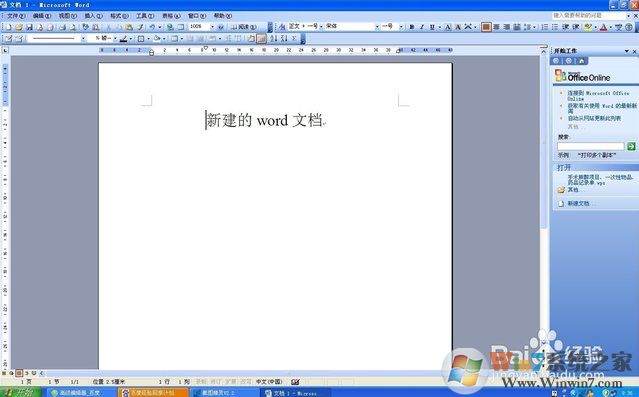Click the Open folder icon
This screenshot has width=639, height=397.
19,27
